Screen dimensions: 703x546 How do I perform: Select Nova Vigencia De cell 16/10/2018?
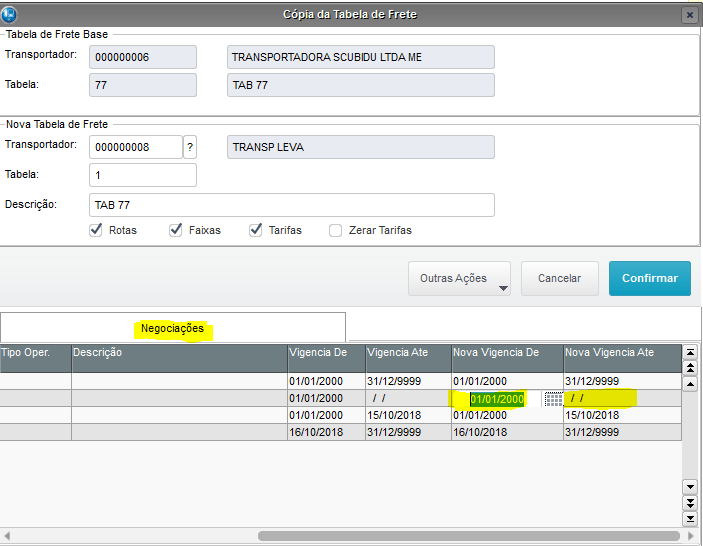[x=508, y=432]
